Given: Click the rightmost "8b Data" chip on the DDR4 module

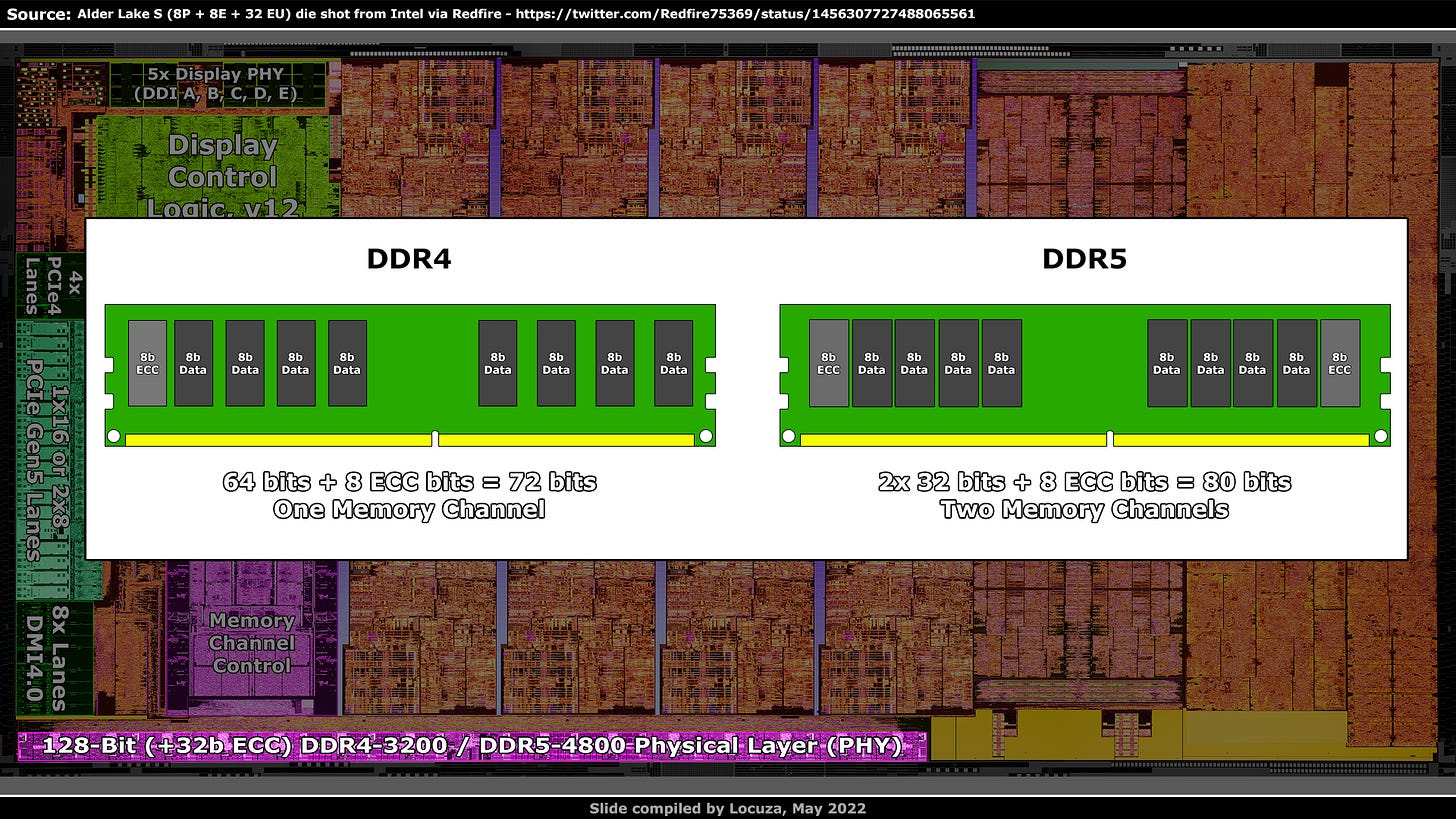Looking at the screenshot, I should tap(674, 363).
